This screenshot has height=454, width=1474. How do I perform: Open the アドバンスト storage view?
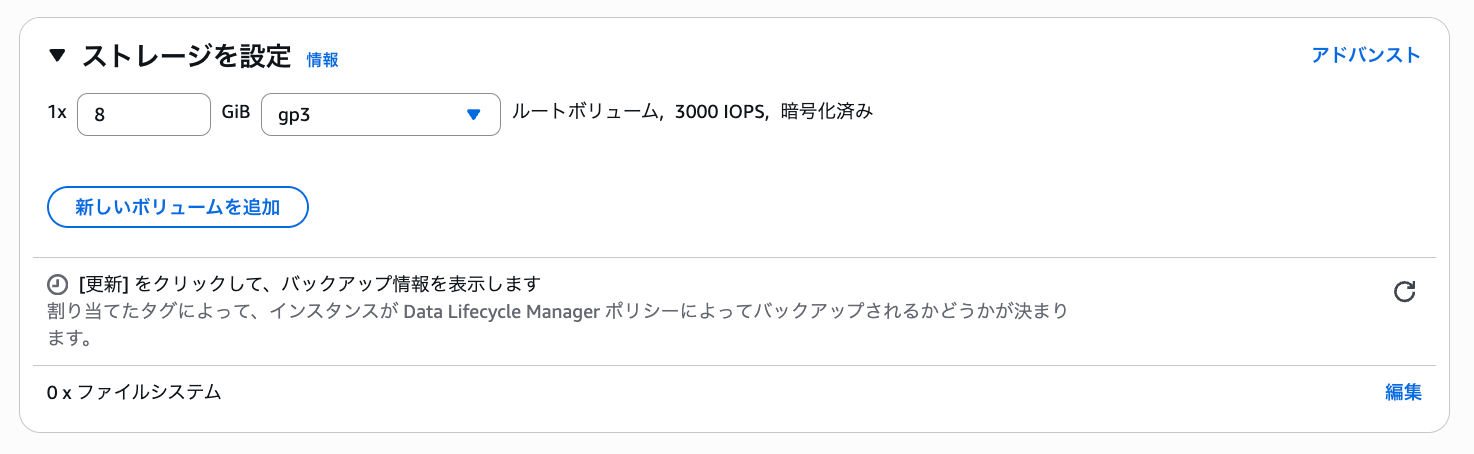[x=1366, y=56]
